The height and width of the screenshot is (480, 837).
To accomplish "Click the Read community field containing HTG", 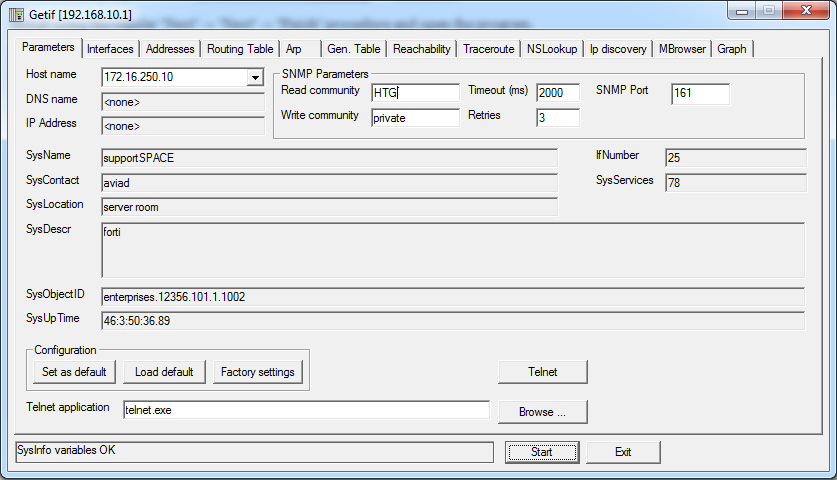I will point(415,92).
